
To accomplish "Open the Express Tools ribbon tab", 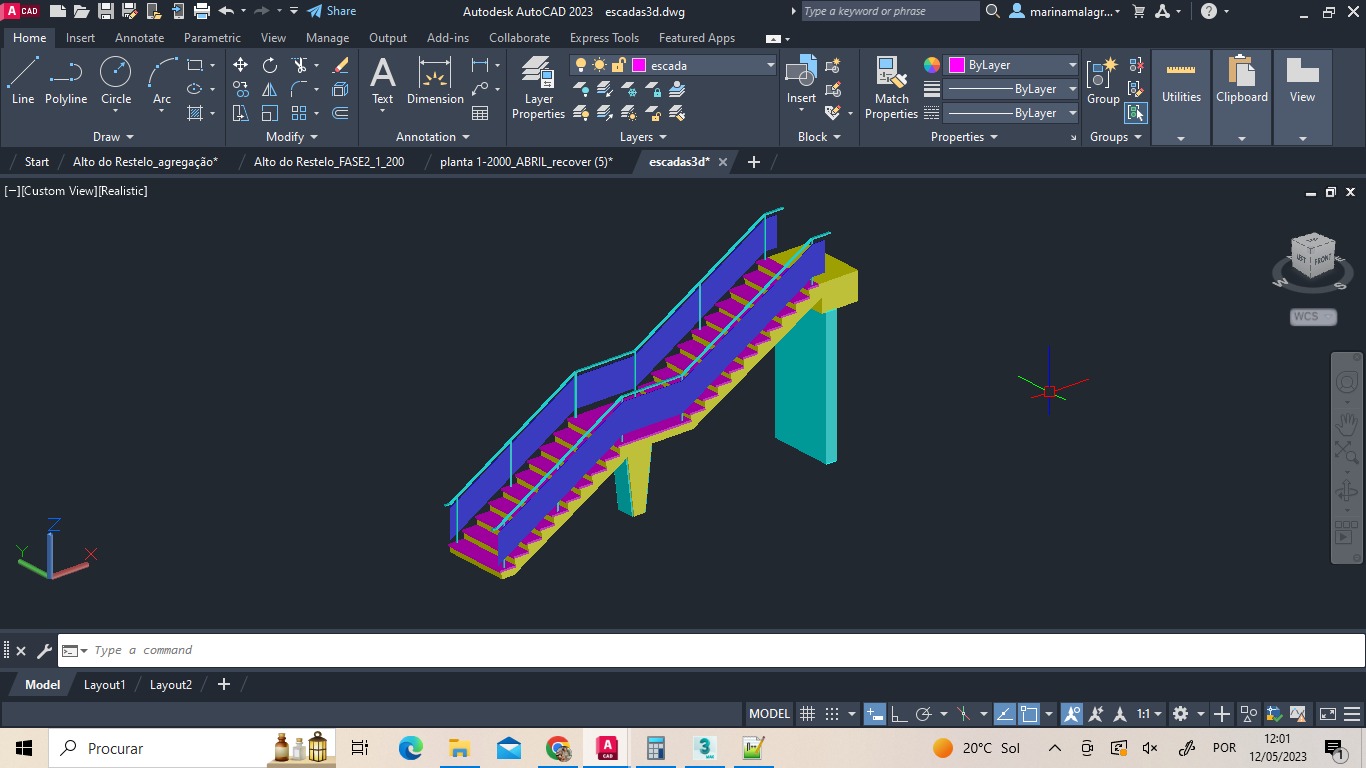I will point(604,38).
